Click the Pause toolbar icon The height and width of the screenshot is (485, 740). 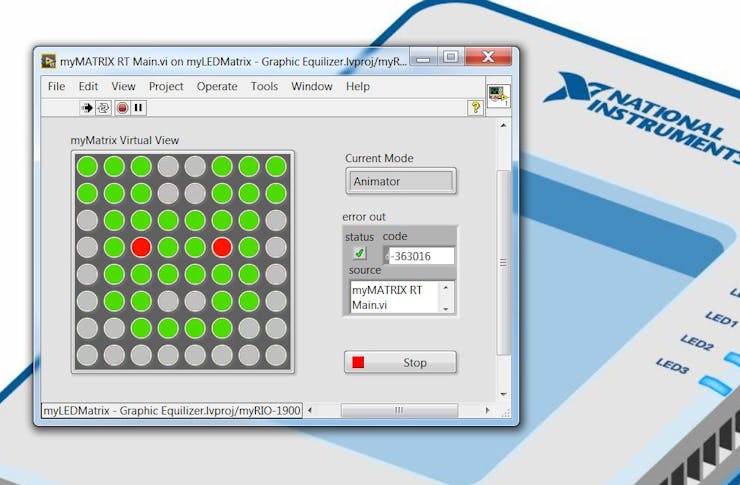point(138,108)
